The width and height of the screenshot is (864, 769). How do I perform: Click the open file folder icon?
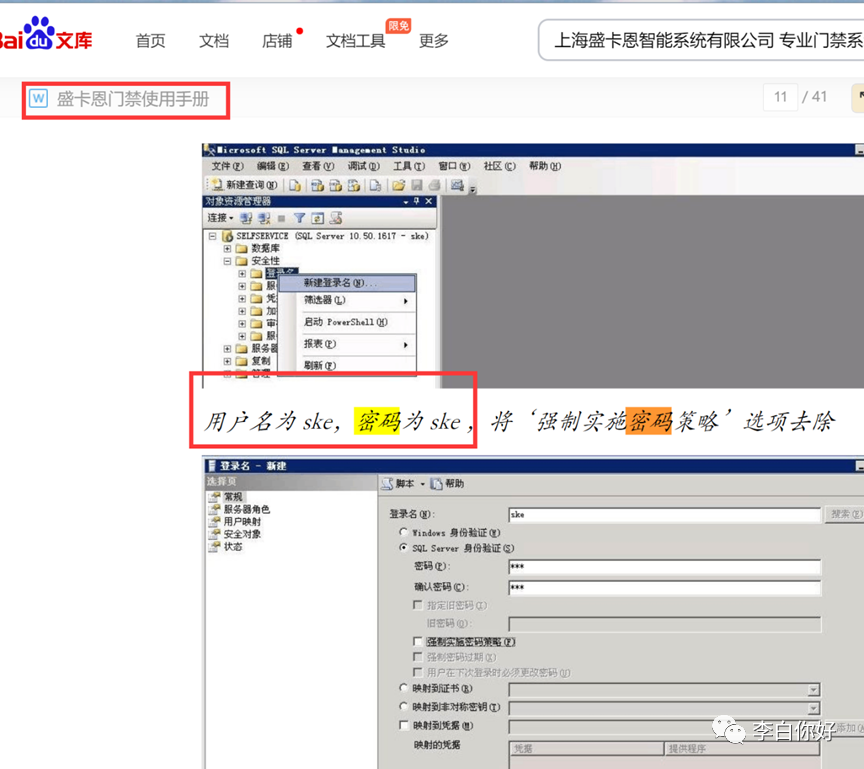[398, 186]
